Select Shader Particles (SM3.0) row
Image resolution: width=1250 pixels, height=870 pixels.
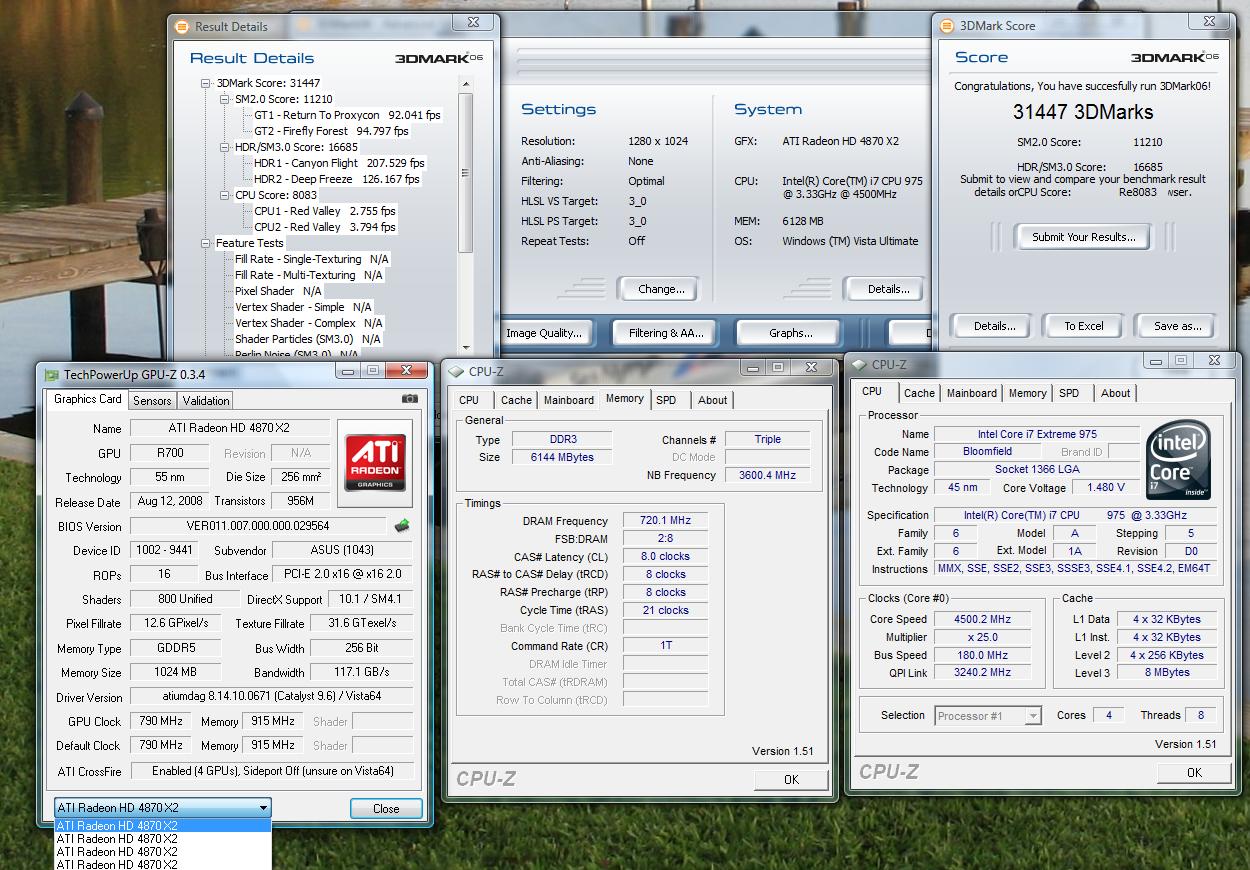(308, 339)
